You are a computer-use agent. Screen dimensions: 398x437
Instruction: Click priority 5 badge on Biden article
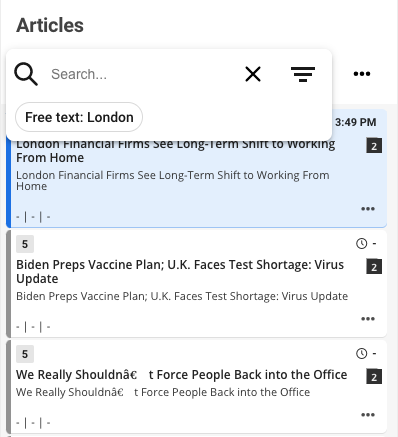tap(25, 244)
